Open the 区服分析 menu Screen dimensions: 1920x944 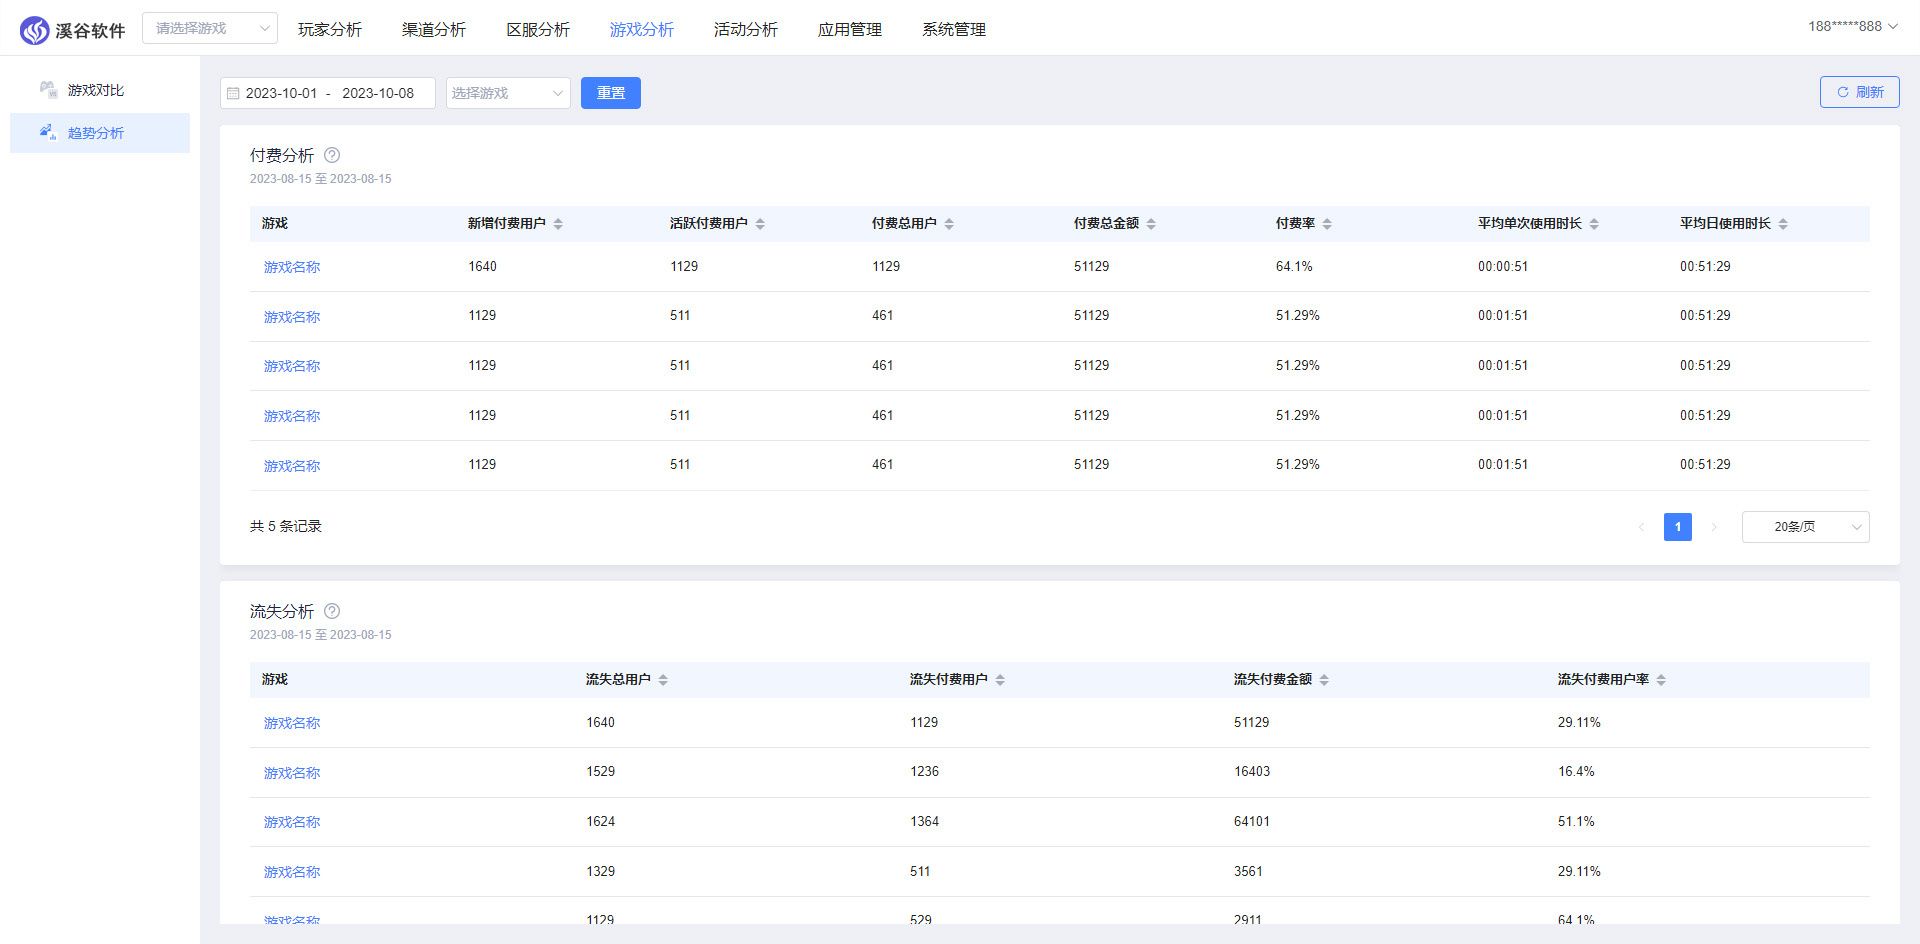point(538,29)
